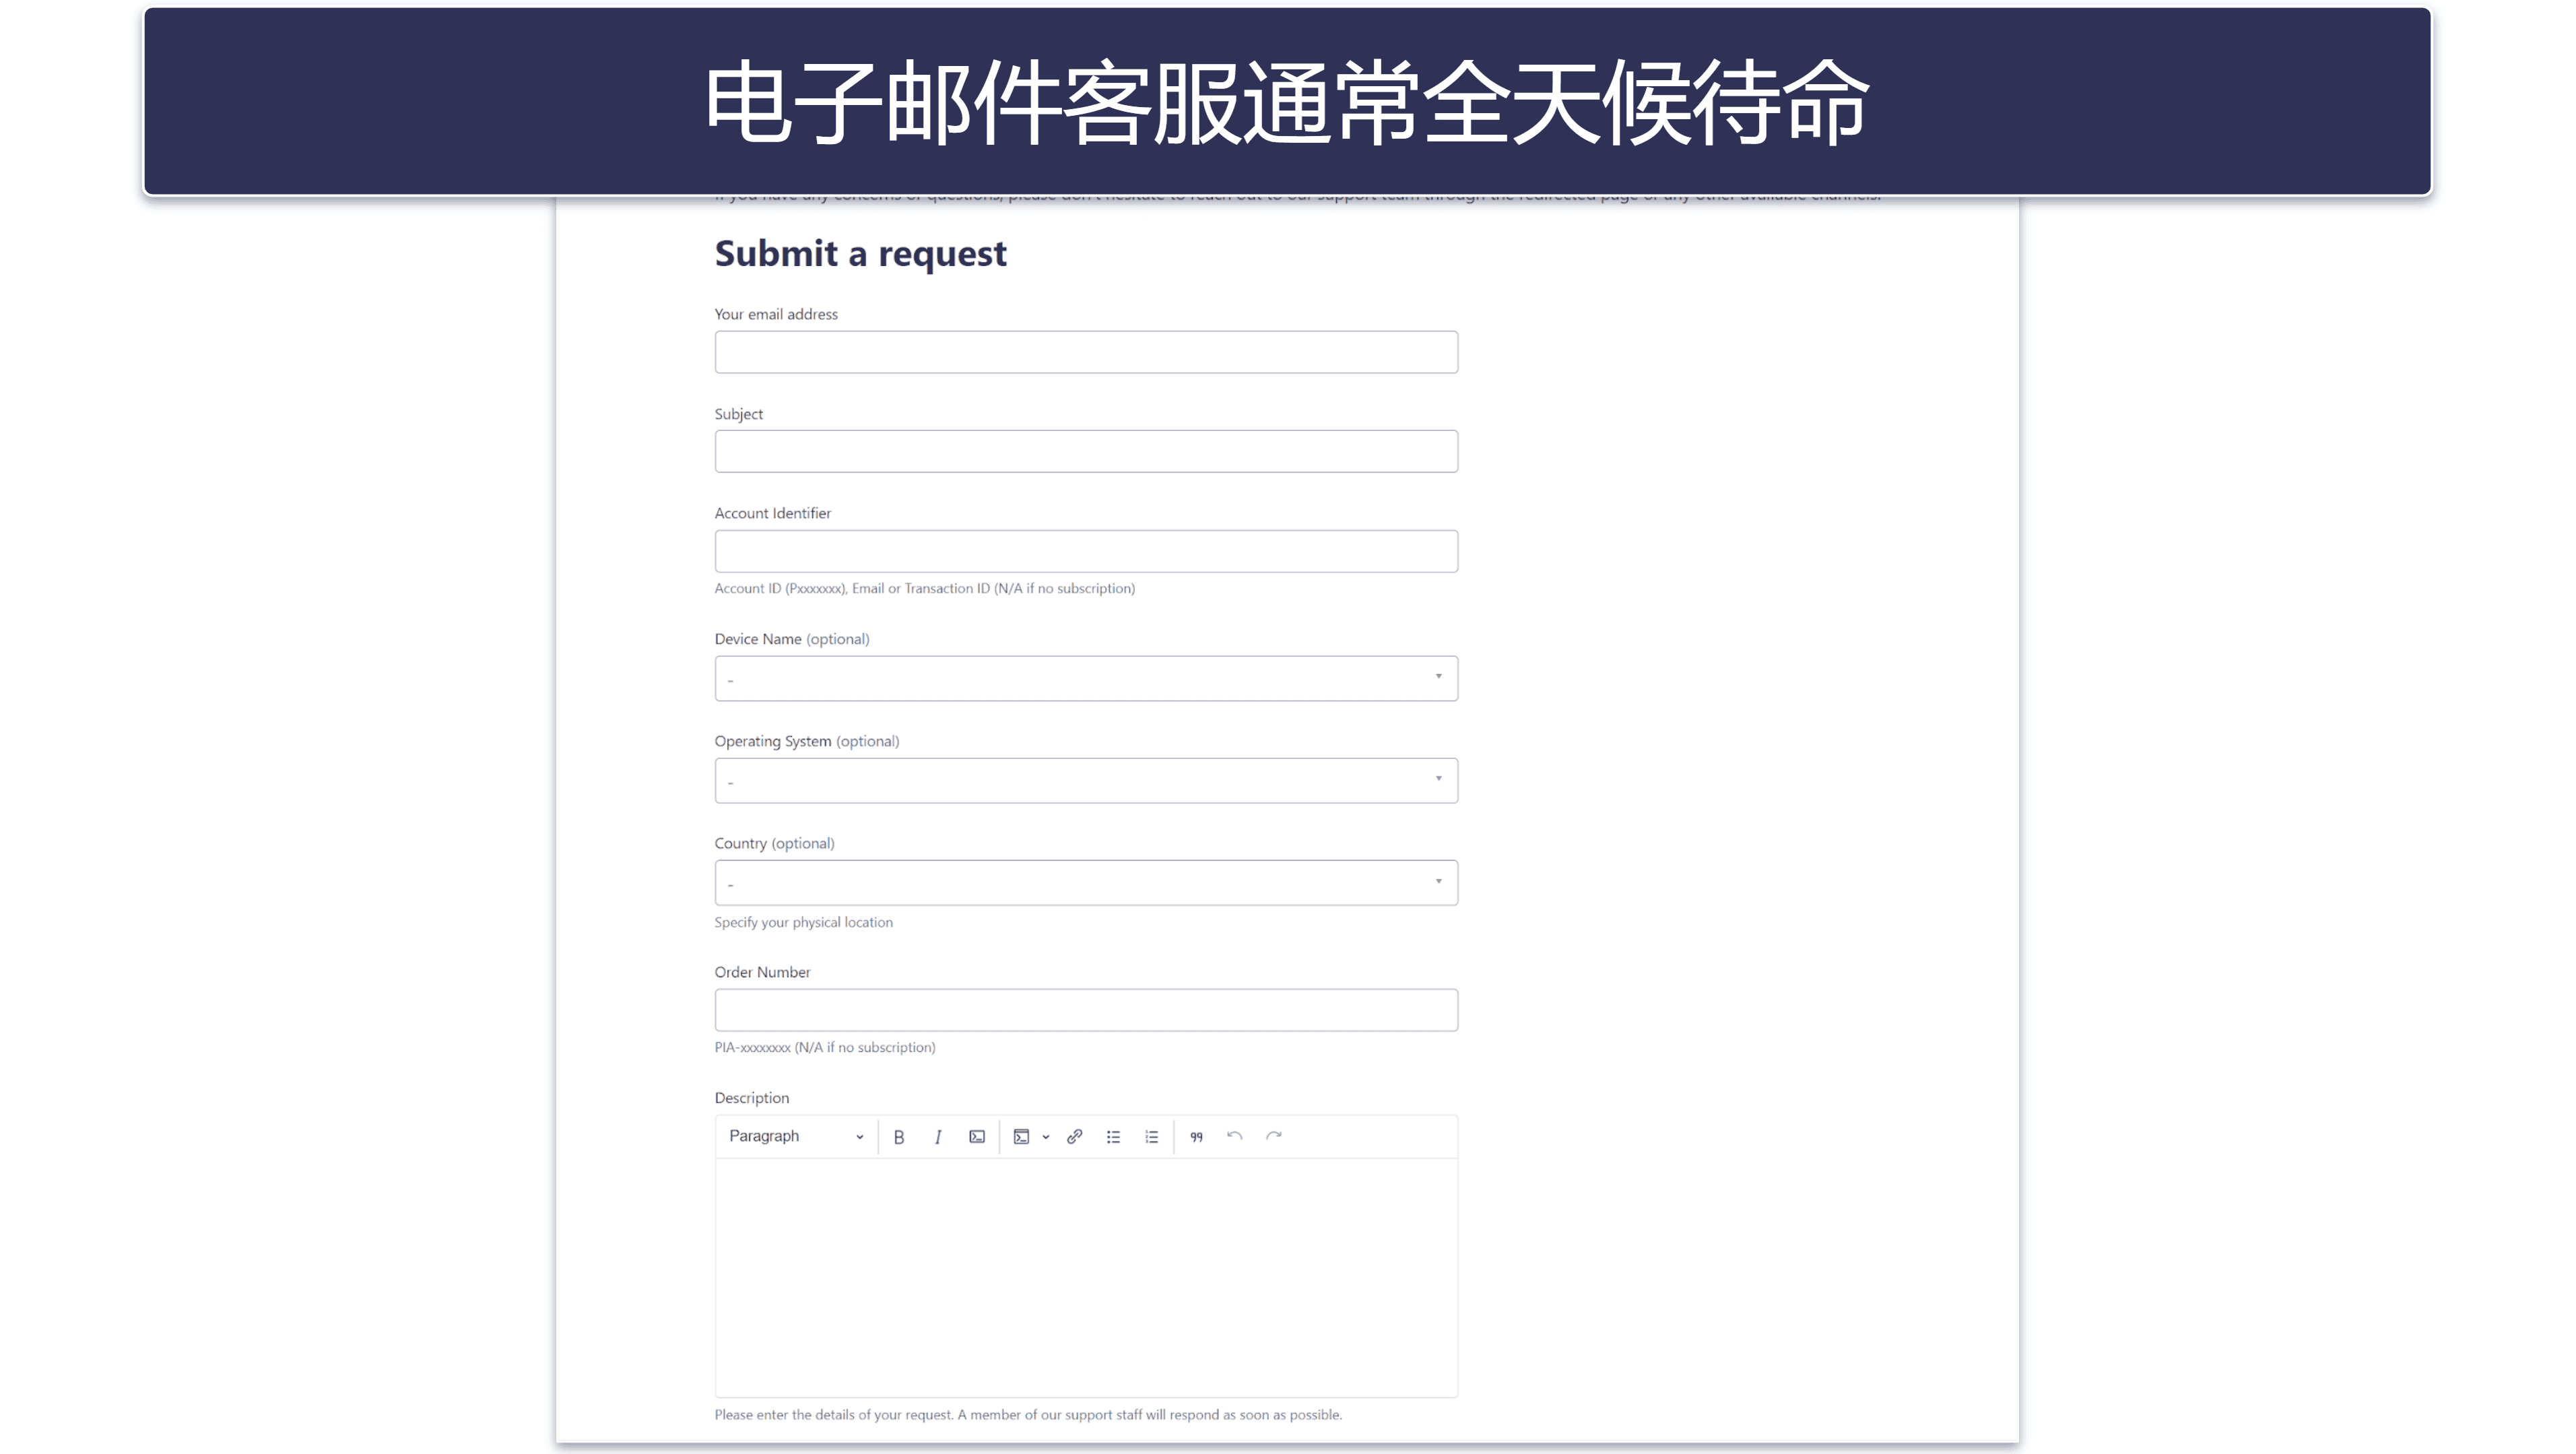Screen dimensions: 2576x1454
Task: Click the Numbered list icon
Action: [1150, 1135]
